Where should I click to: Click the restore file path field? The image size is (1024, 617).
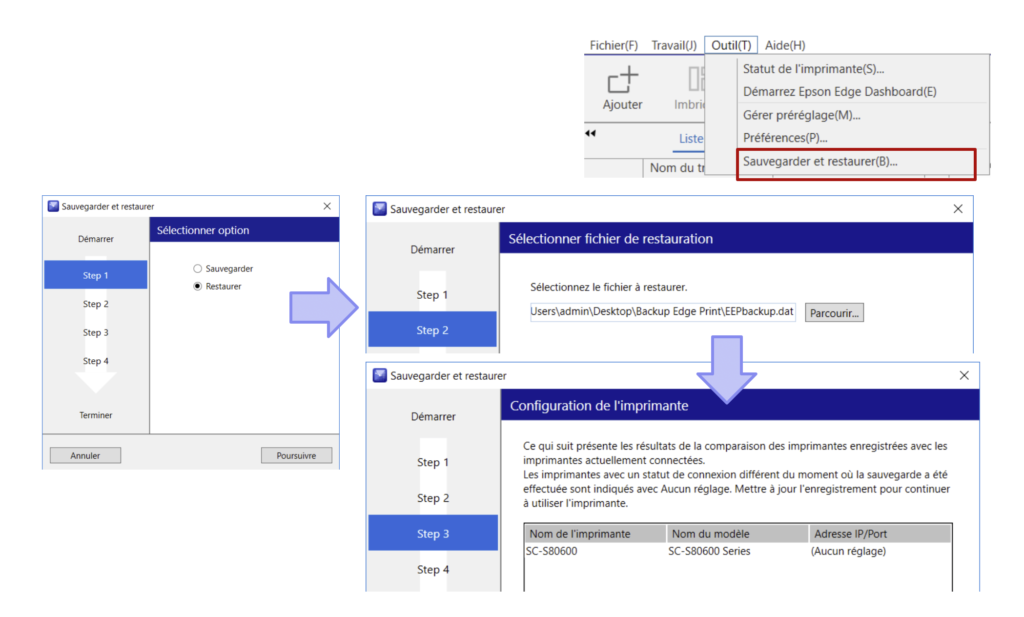click(662, 312)
